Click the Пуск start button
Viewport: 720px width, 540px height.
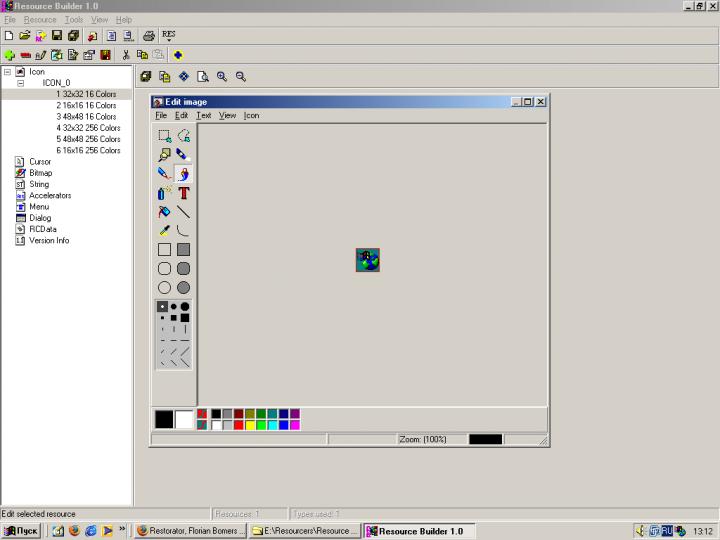[x=21, y=531]
